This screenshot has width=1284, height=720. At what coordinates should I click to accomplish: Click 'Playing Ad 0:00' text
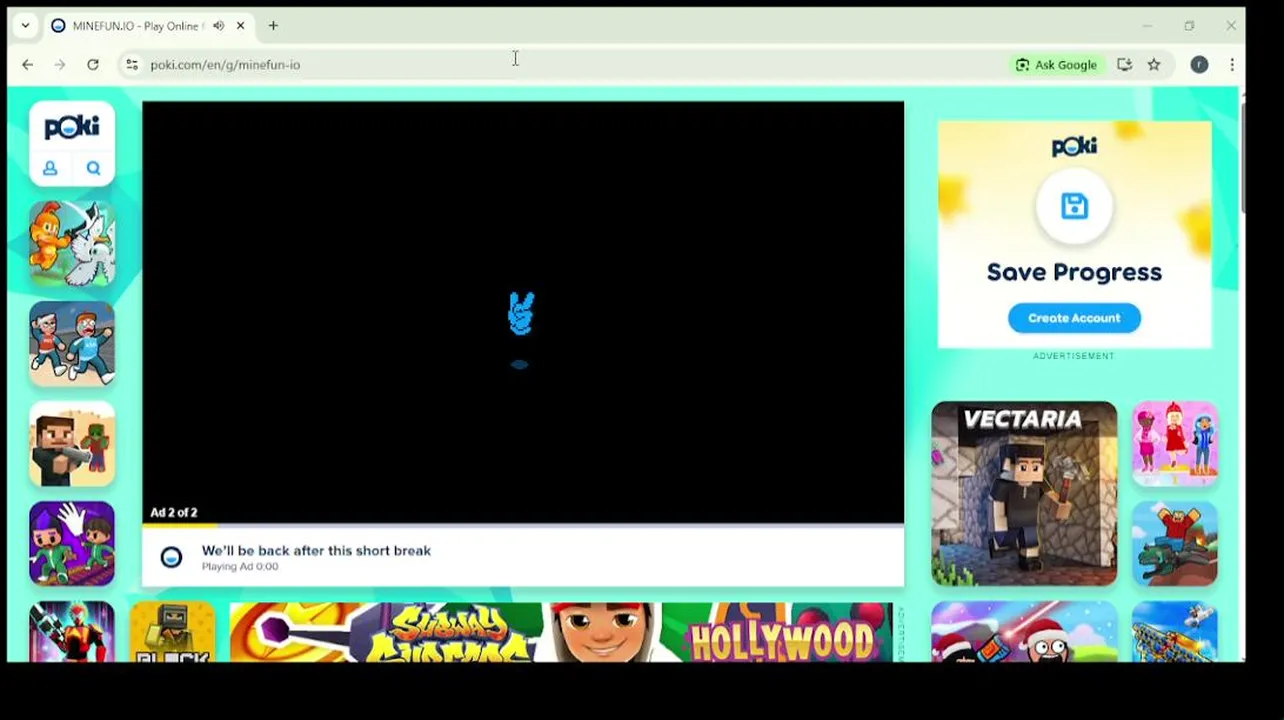pyautogui.click(x=240, y=566)
